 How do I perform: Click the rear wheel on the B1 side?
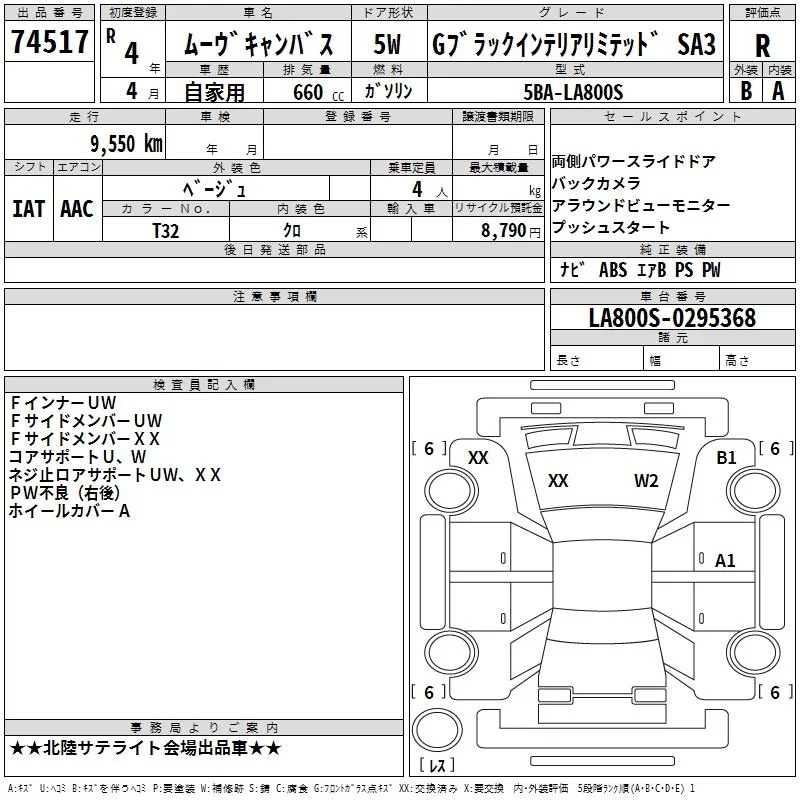coord(754,653)
